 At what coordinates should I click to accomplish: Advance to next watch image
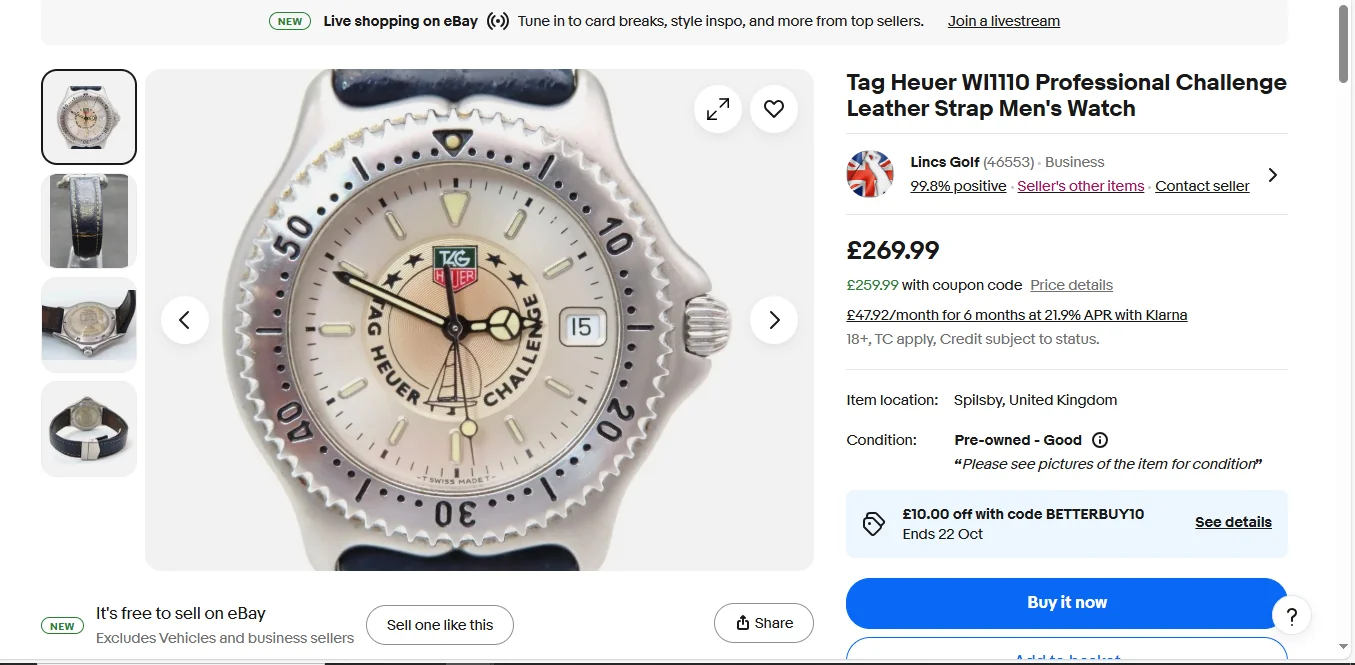point(774,320)
